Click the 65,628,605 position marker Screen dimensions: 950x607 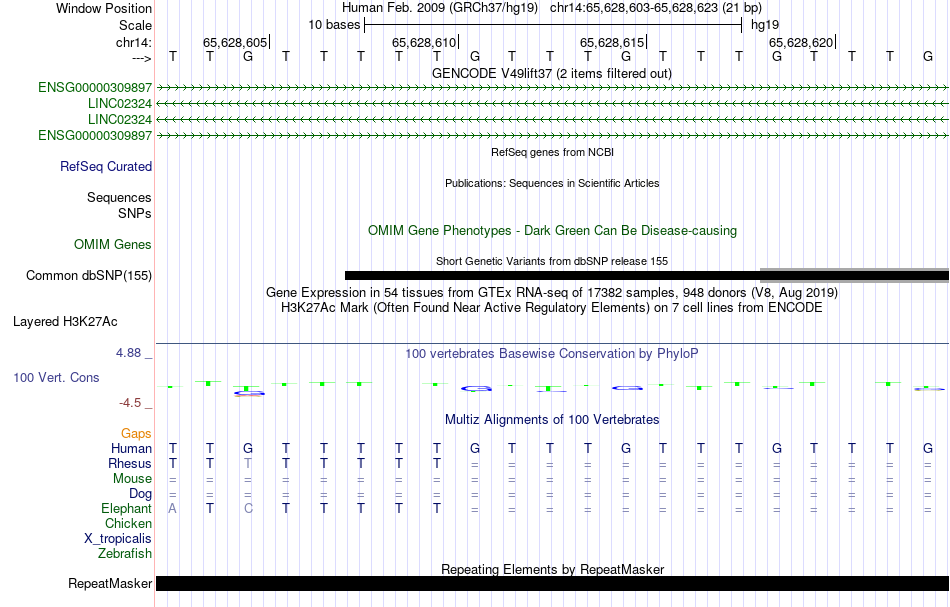click(x=236, y=42)
